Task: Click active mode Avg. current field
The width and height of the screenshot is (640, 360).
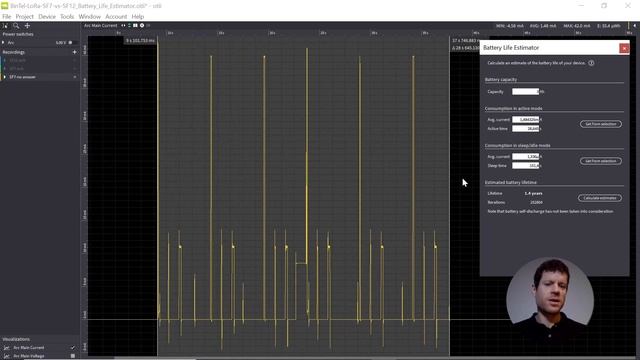Action: (x=526, y=120)
